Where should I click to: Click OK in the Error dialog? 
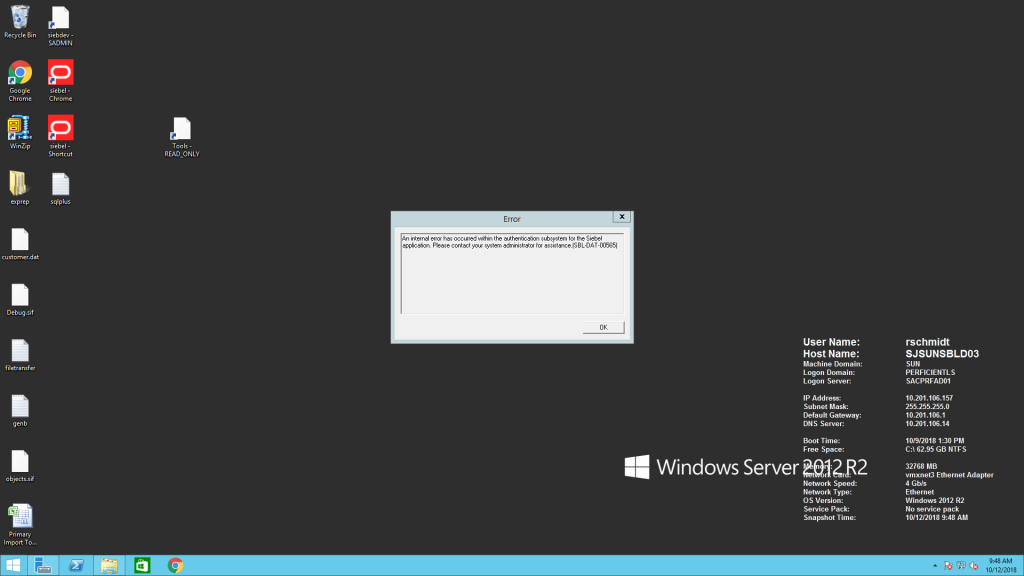point(603,327)
